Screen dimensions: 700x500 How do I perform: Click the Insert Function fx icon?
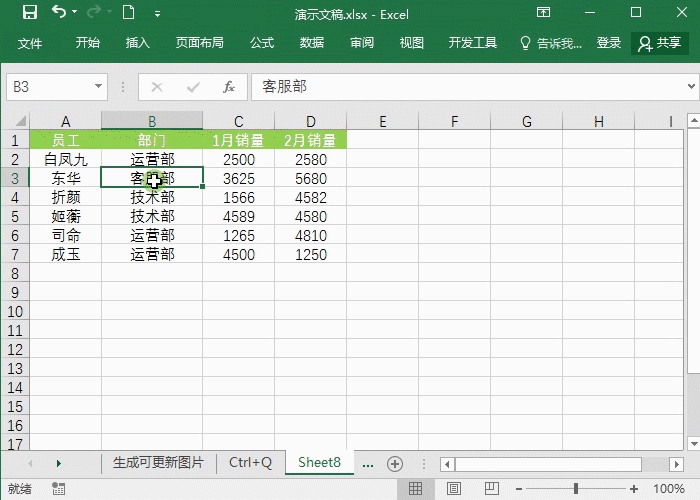[x=228, y=87]
